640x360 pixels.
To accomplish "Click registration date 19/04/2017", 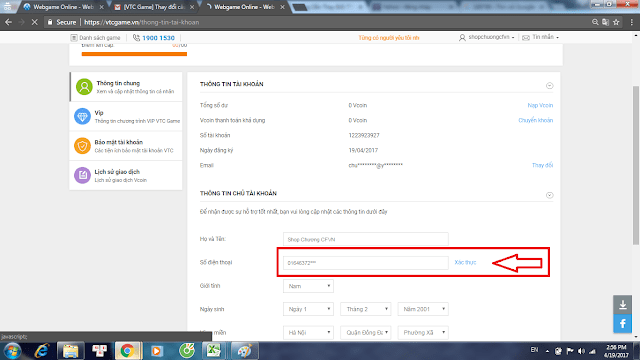I will (363, 150).
